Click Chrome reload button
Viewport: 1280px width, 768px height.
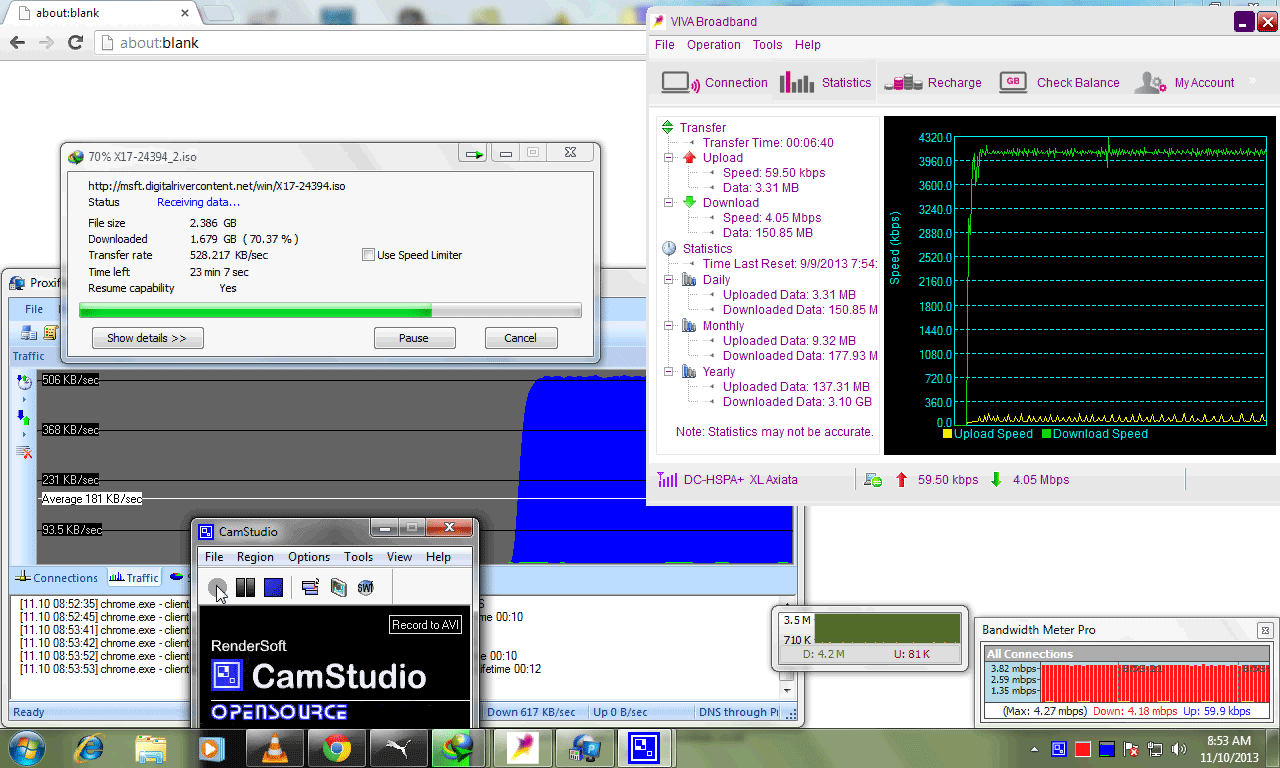point(75,43)
